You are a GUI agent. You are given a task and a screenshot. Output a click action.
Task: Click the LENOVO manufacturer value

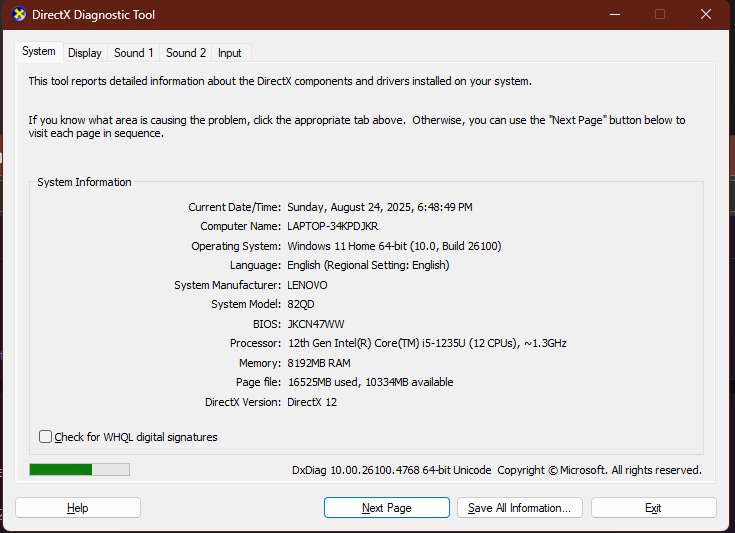coord(308,285)
